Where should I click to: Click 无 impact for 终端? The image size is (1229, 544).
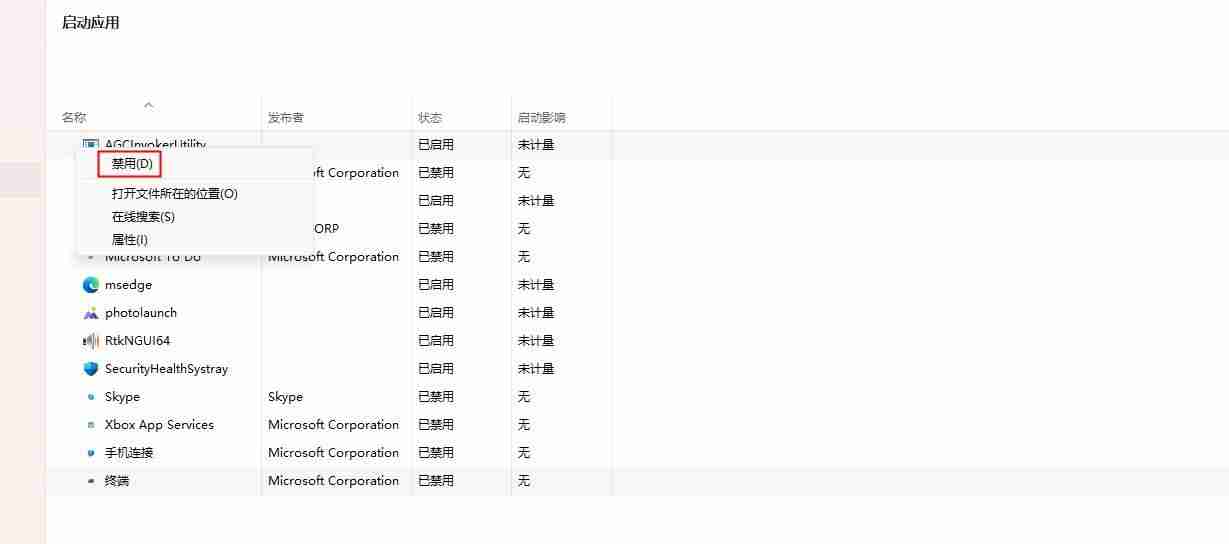coord(524,481)
